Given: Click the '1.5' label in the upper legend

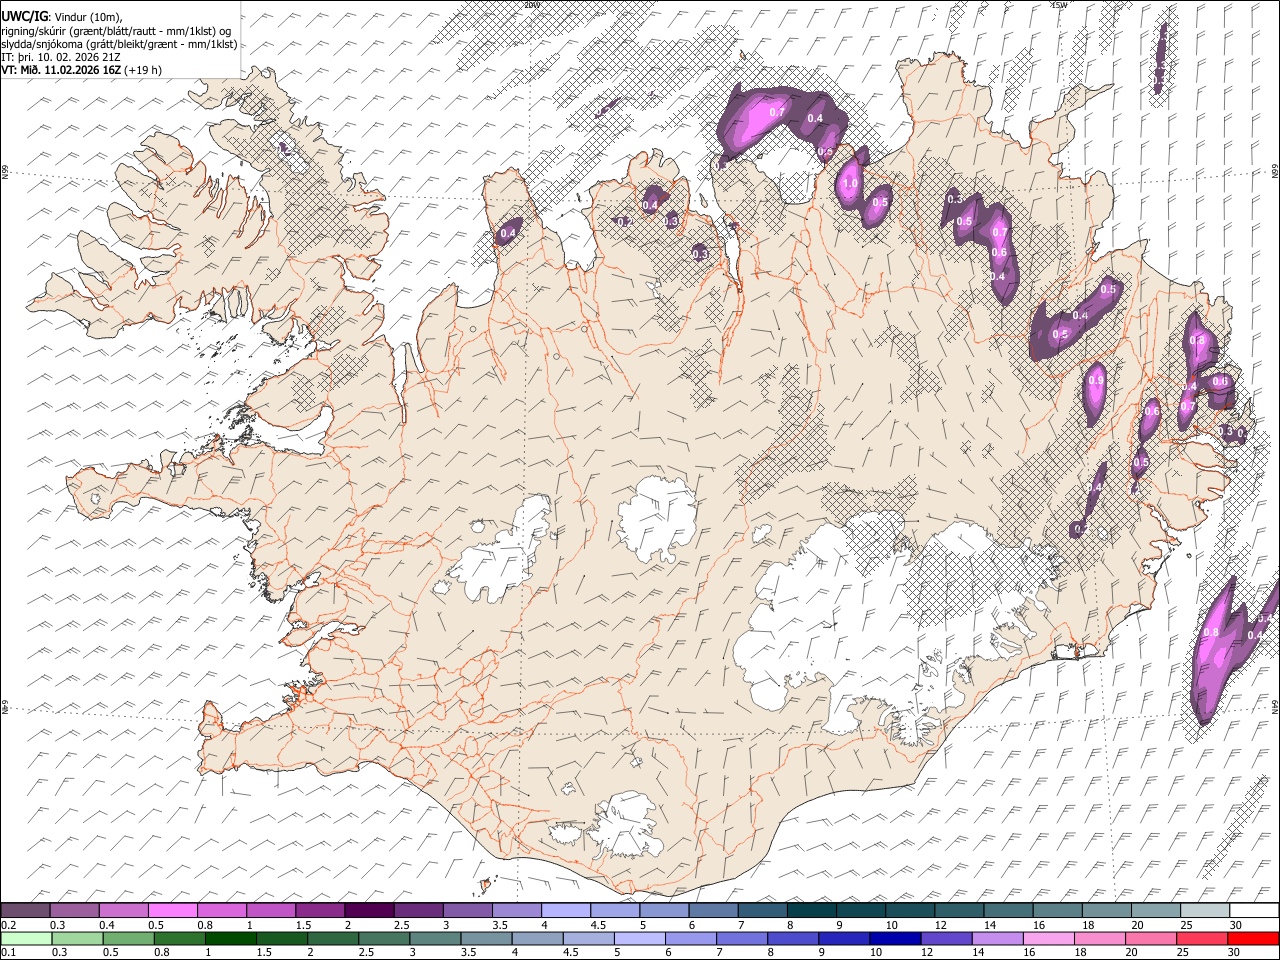Looking at the screenshot, I should click(303, 925).
